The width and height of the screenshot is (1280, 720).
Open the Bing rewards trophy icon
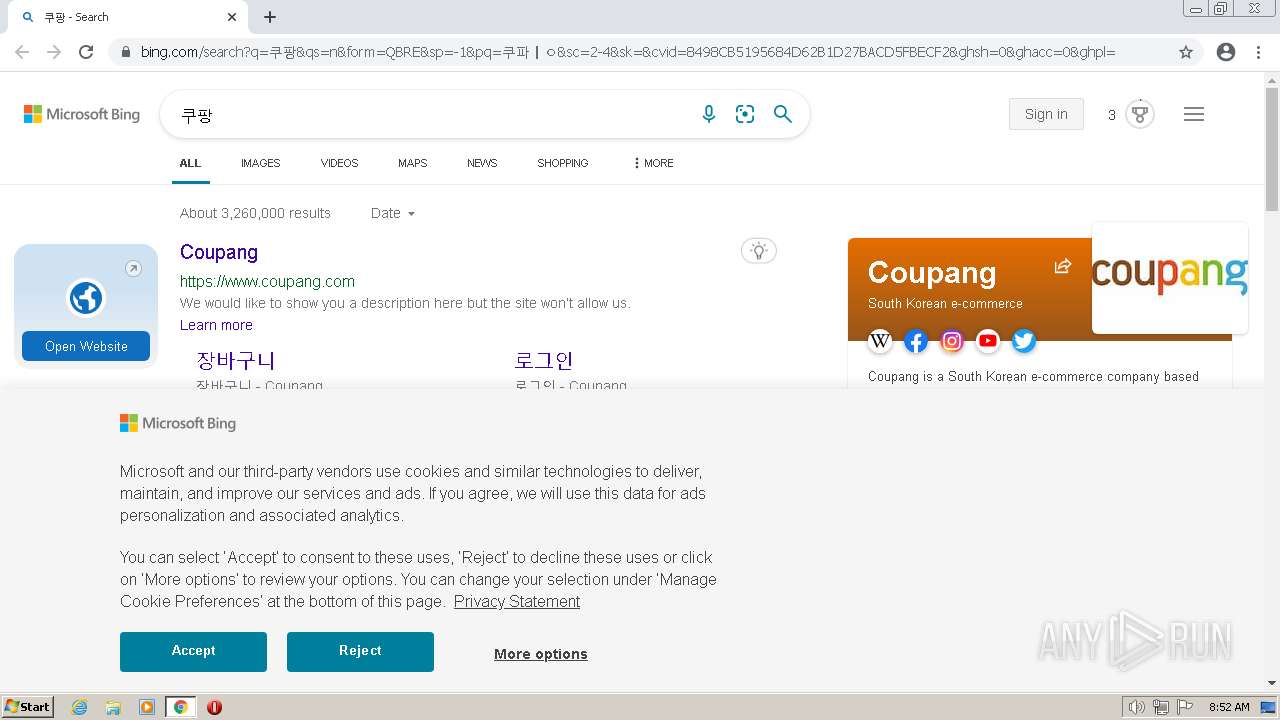coord(1140,114)
